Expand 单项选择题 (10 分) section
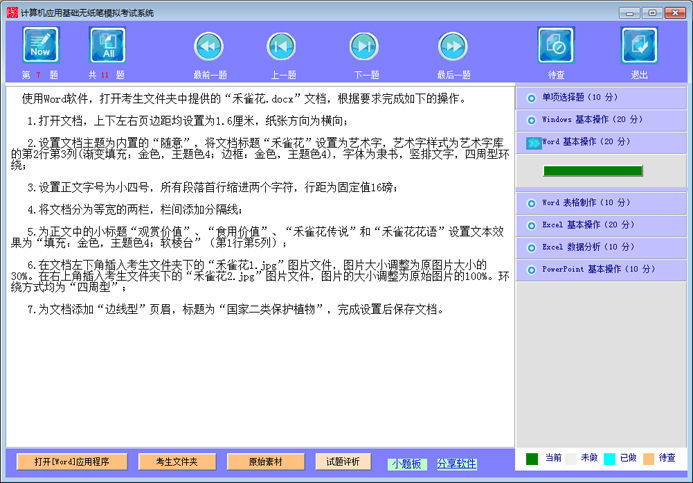Image resolution: width=693 pixels, height=483 pixels. click(x=602, y=98)
